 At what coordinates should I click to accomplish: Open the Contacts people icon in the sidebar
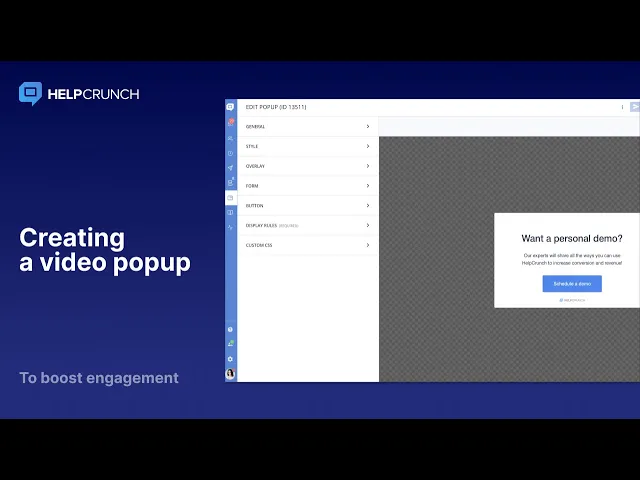coord(230,138)
